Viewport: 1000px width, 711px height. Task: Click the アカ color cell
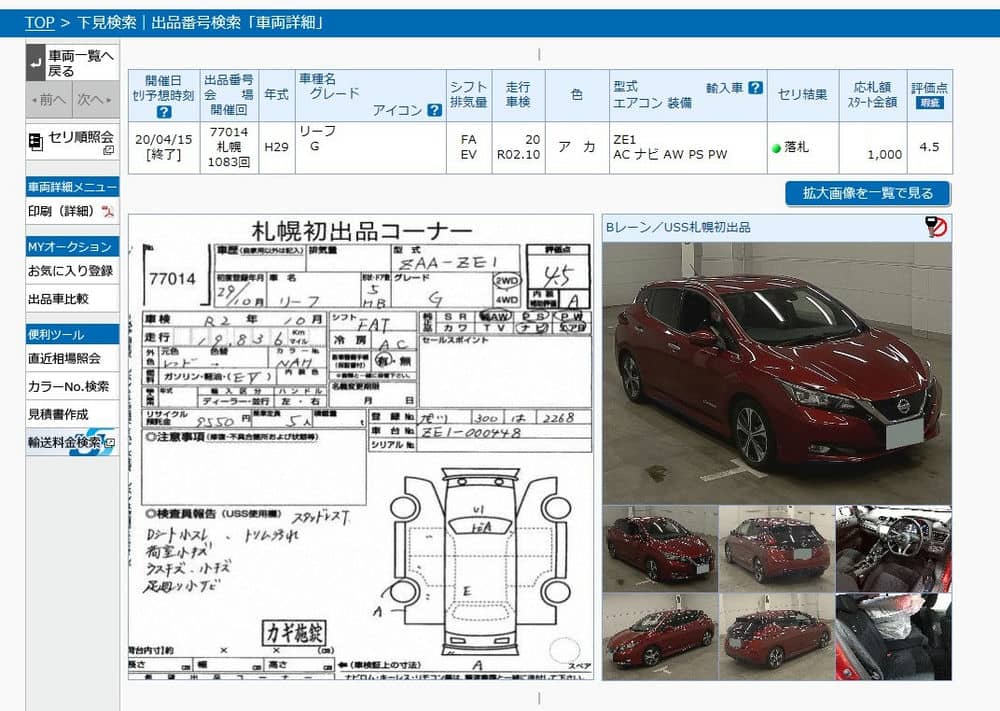click(x=577, y=147)
